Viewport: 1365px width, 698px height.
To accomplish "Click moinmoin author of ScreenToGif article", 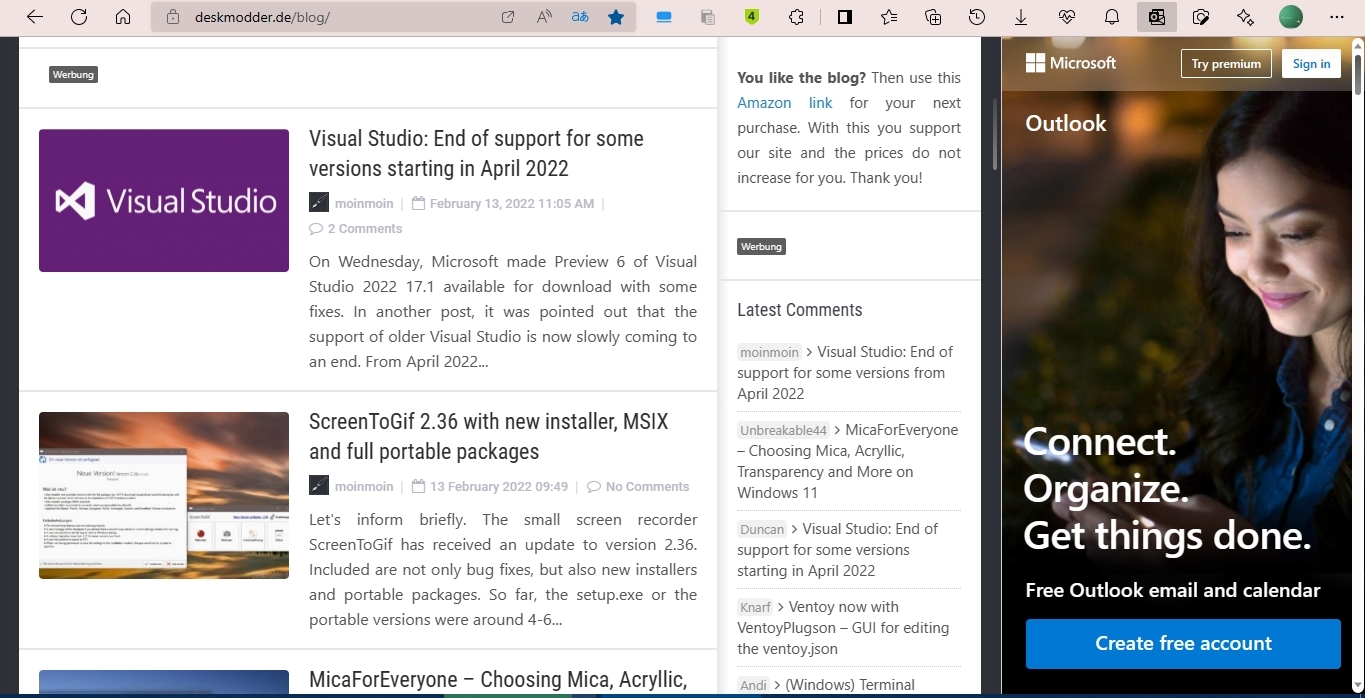I will point(364,486).
